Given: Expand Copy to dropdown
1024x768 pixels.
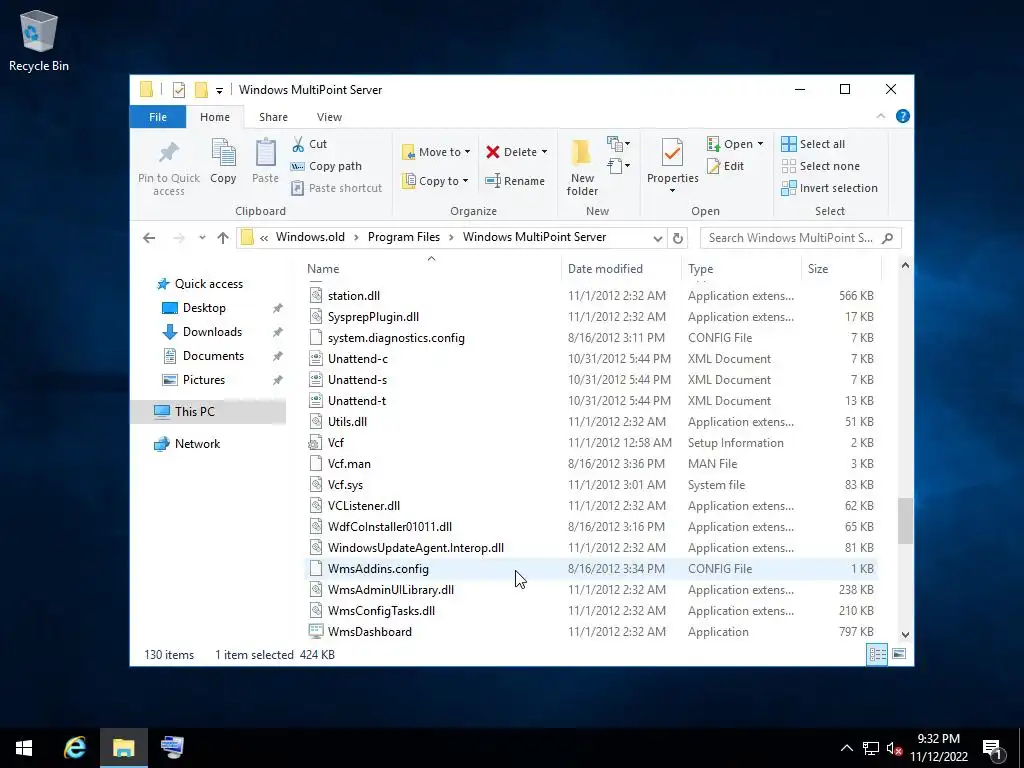Looking at the screenshot, I should (465, 181).
